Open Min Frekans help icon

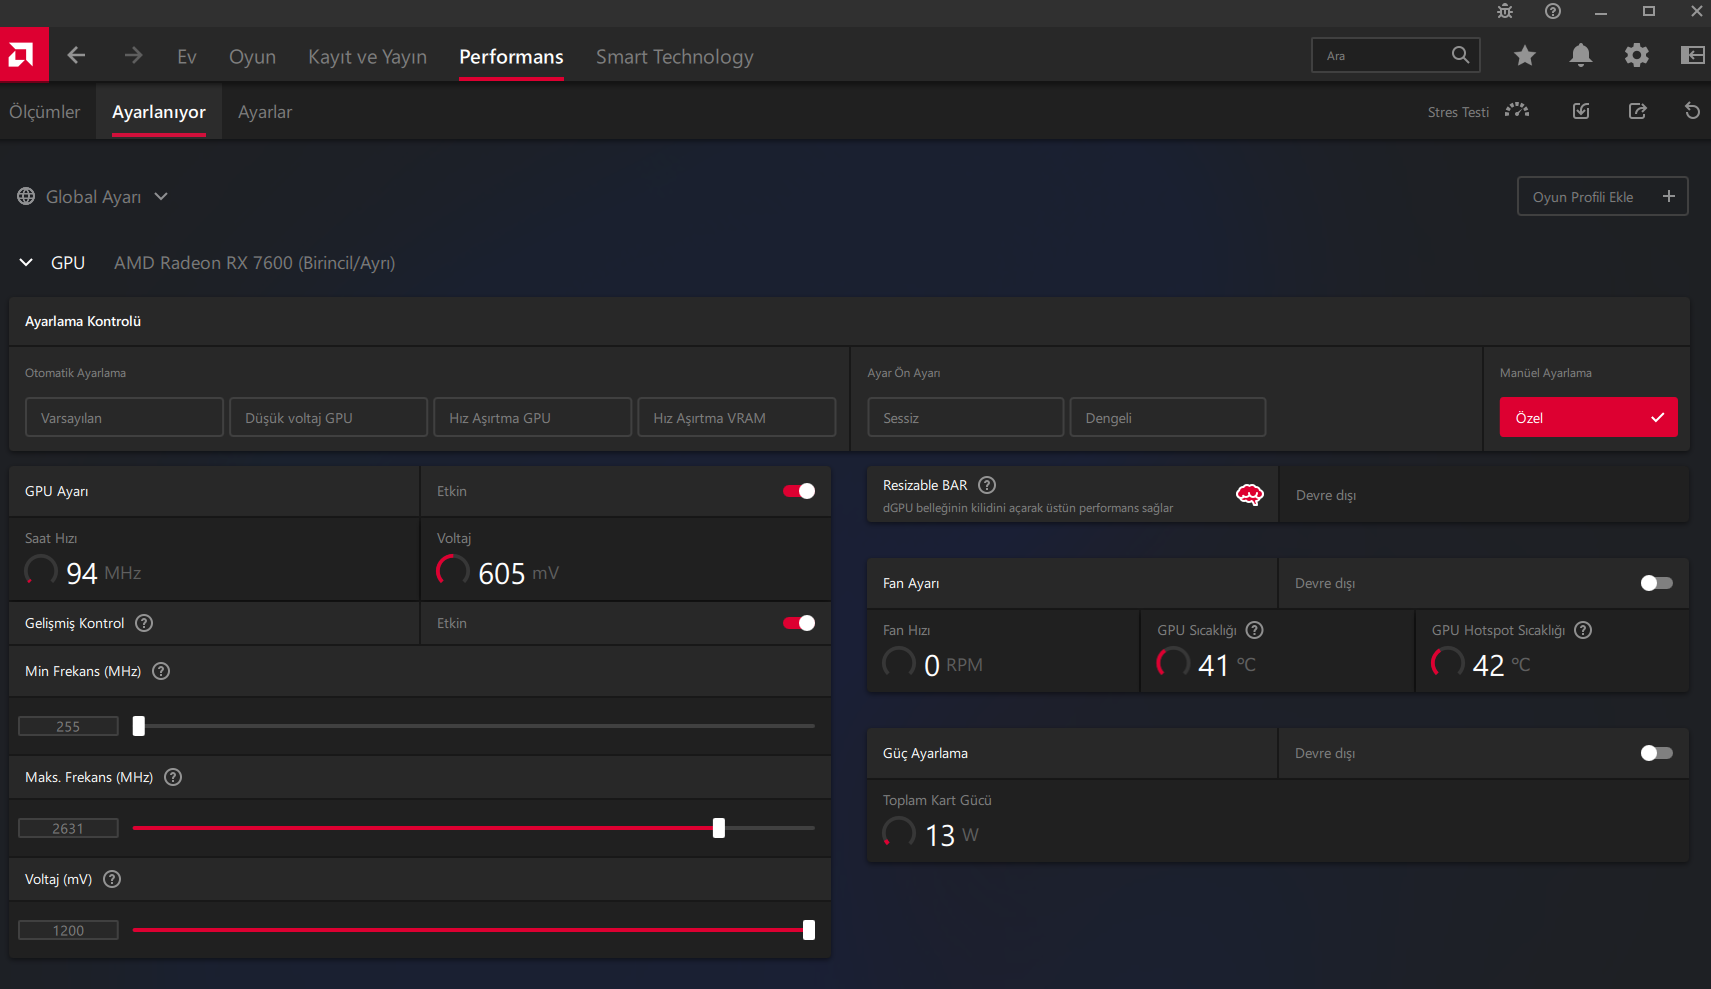click(161, 671)
